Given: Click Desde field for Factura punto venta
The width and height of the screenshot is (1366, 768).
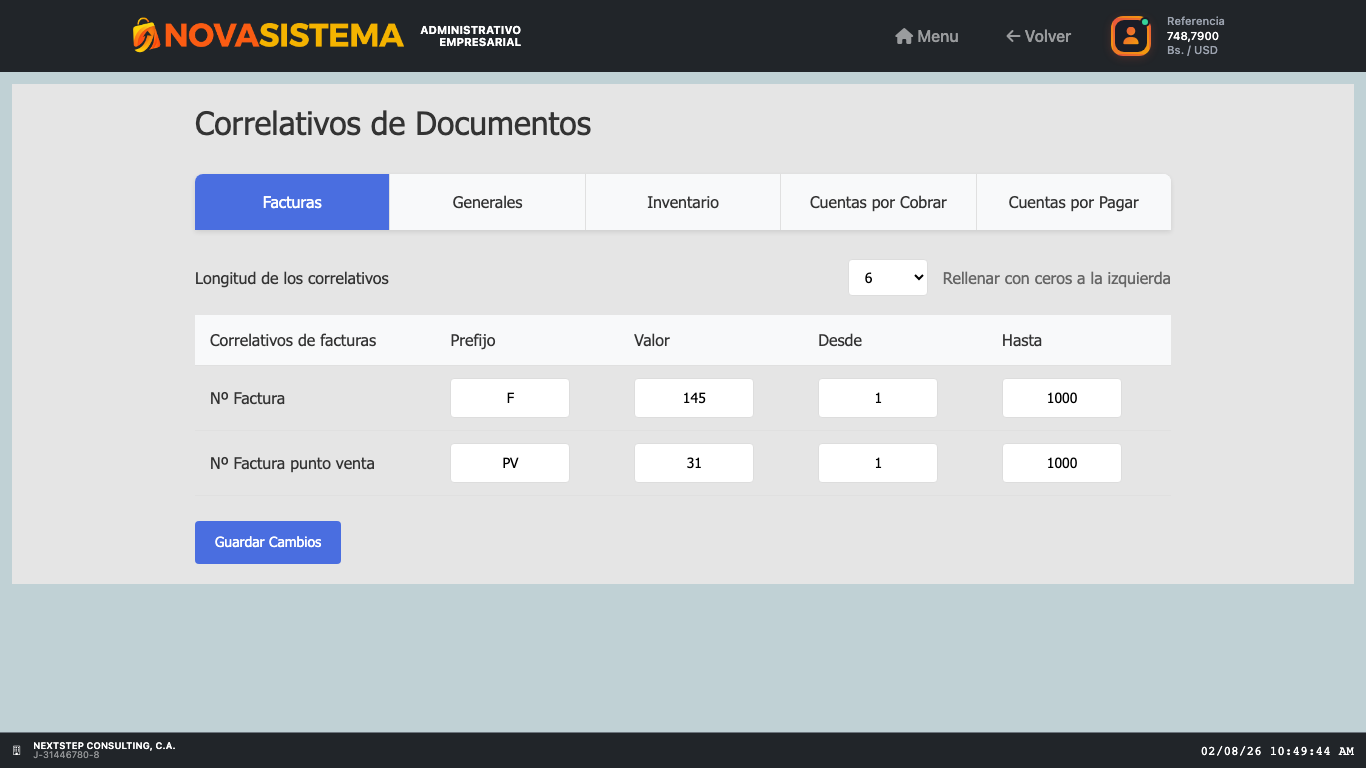Looking at the screenshot, I should [878, 463].
